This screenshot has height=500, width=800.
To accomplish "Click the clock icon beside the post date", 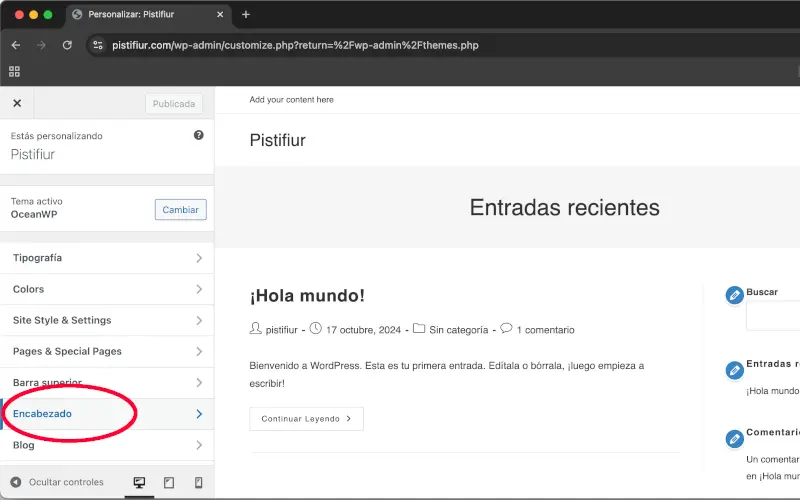I will tap(316, 328).
